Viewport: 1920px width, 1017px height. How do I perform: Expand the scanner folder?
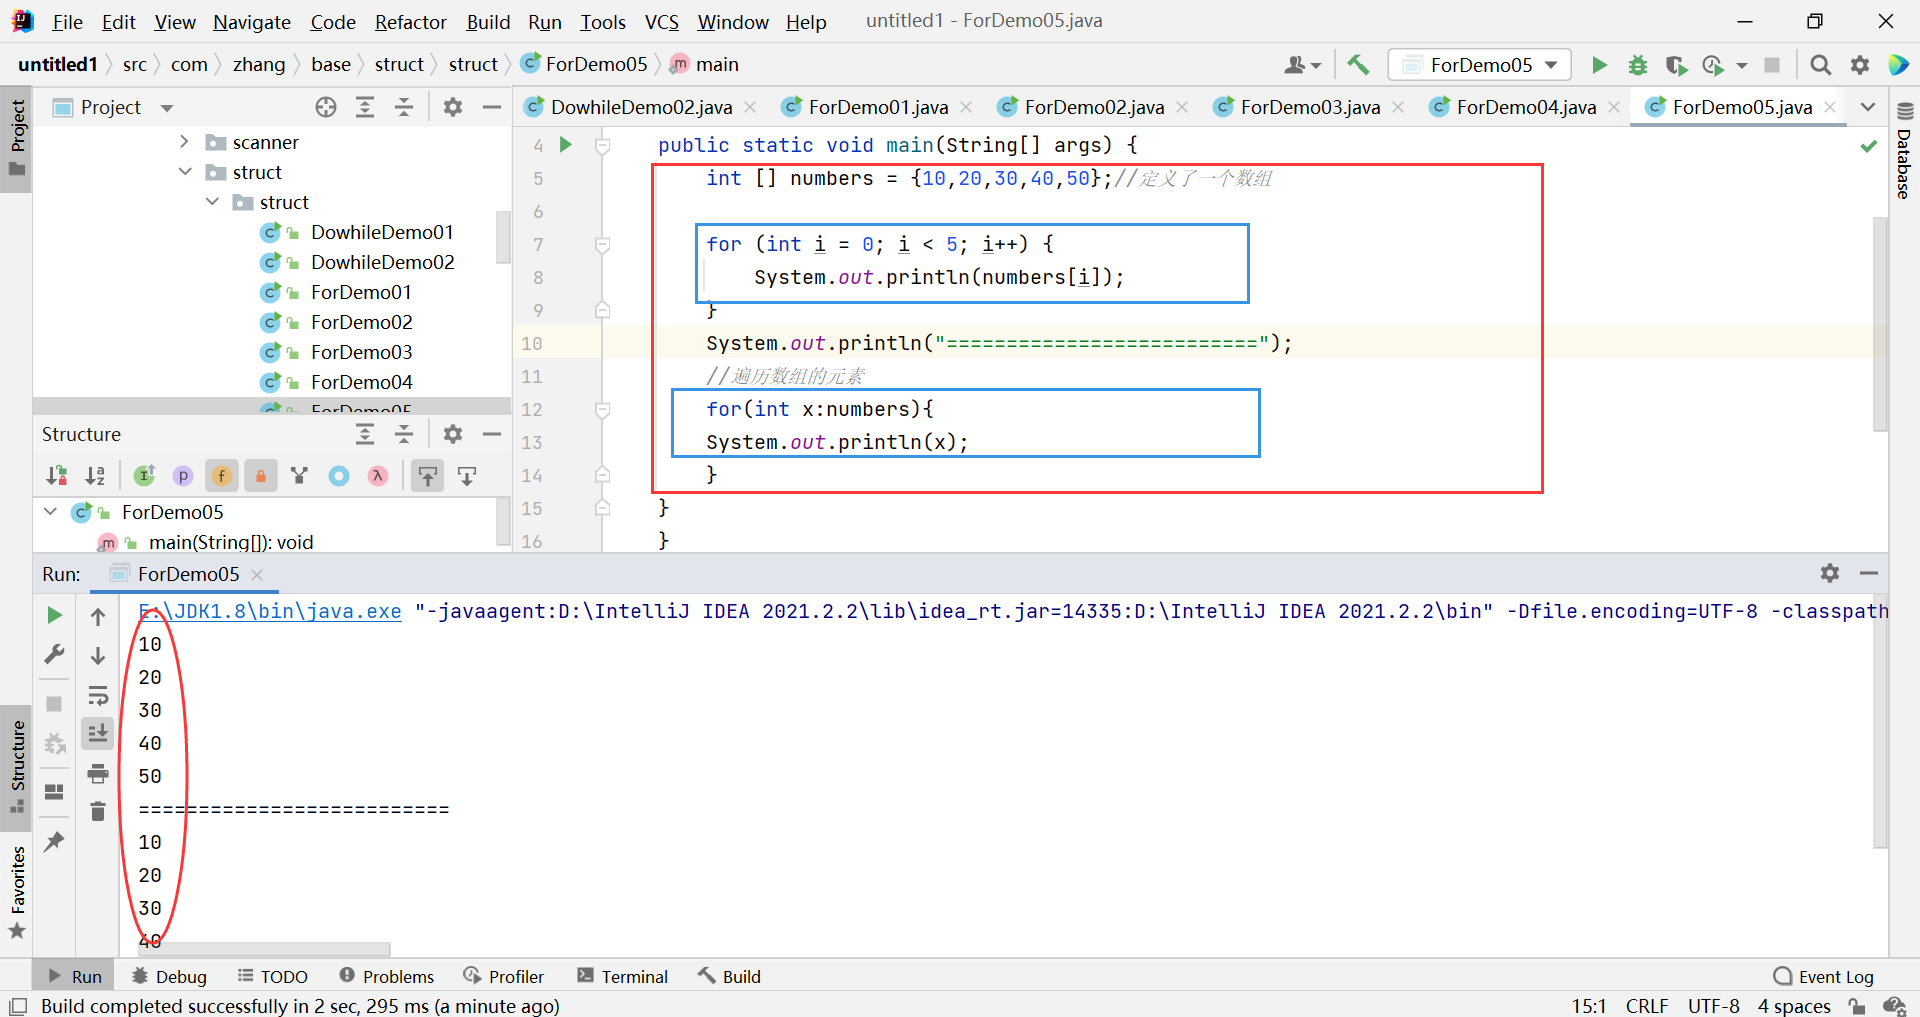(x=184, y=142)
